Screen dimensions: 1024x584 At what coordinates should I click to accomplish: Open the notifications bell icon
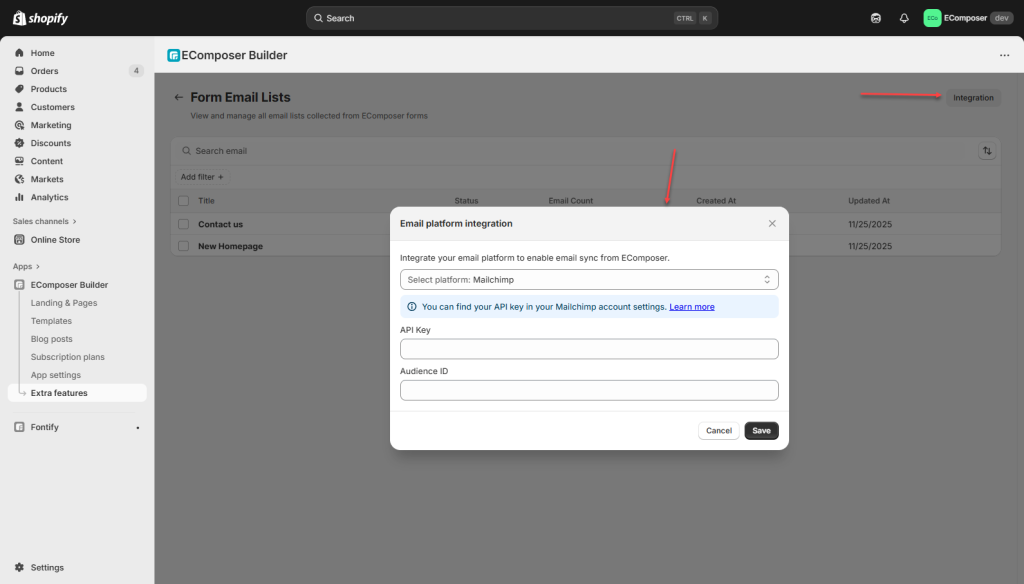[x=904, y=18]
